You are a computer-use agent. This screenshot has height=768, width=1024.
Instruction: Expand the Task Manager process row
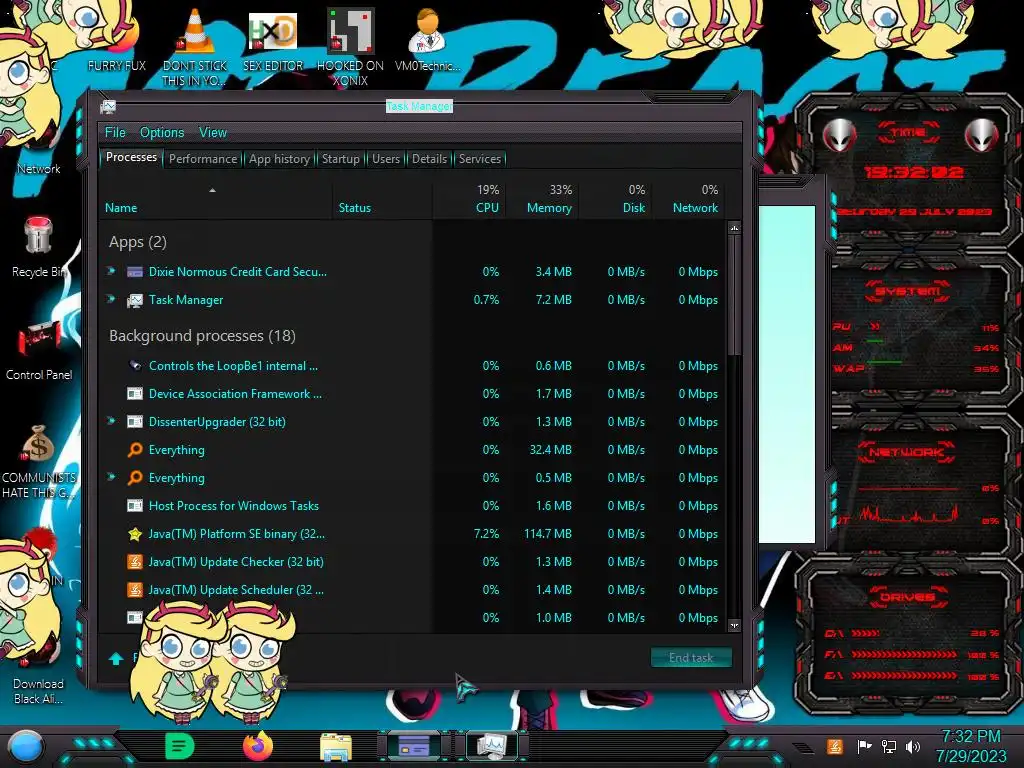click(x=111, y=299)
